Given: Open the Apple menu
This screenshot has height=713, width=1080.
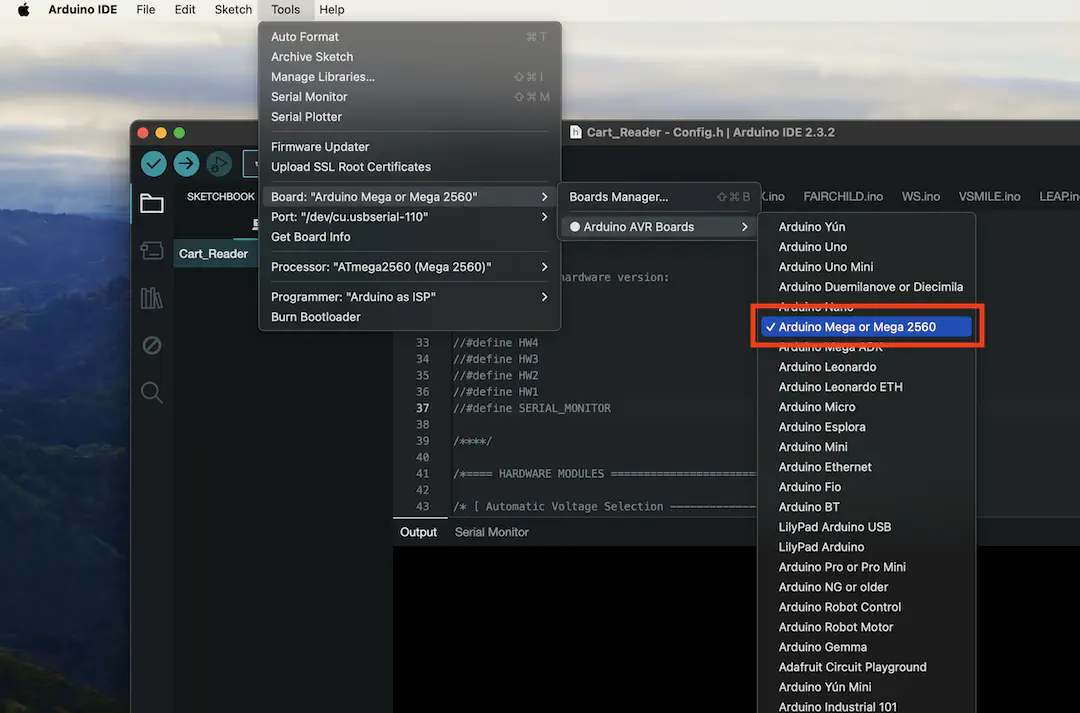Looking at the screenshot, I should (23, 10).
